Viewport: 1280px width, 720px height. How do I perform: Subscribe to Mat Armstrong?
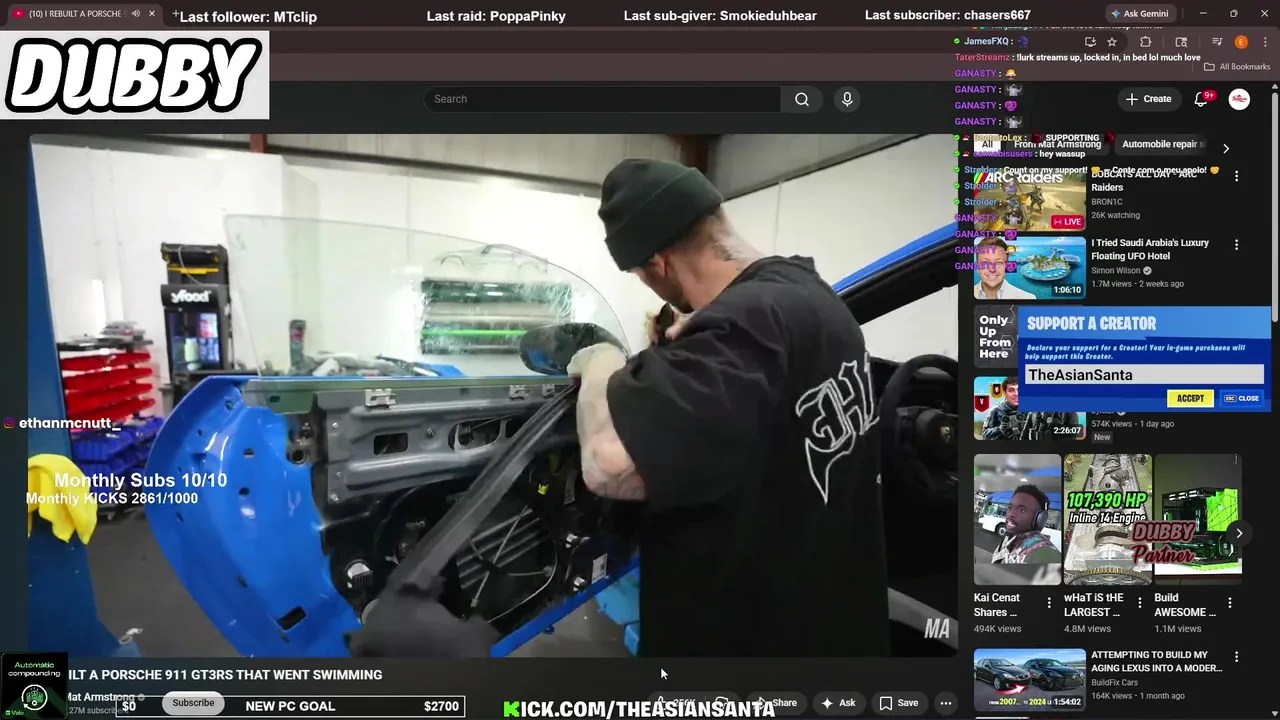(193, 703)
